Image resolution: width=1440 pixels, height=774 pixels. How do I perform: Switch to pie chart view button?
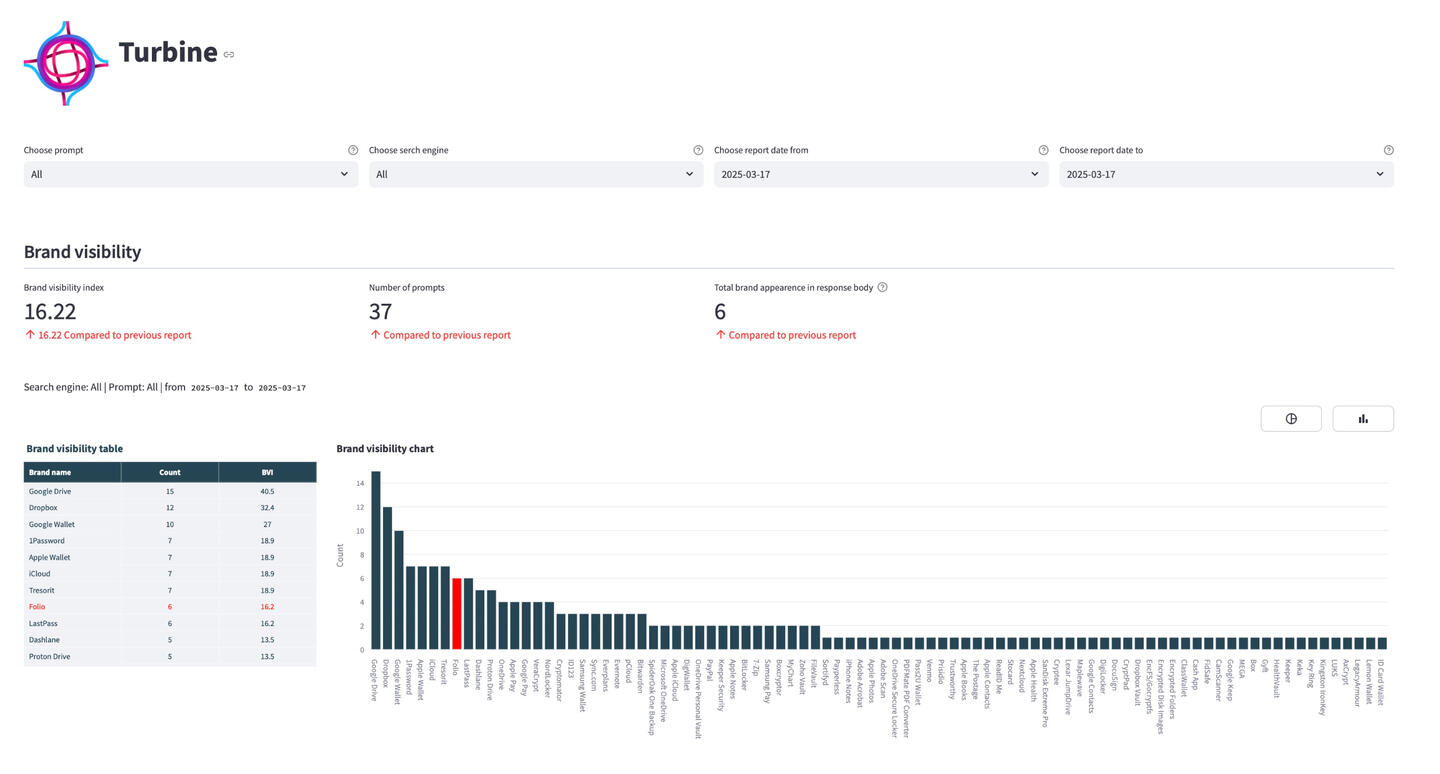pyautogui.click(x=1291, y=419)
